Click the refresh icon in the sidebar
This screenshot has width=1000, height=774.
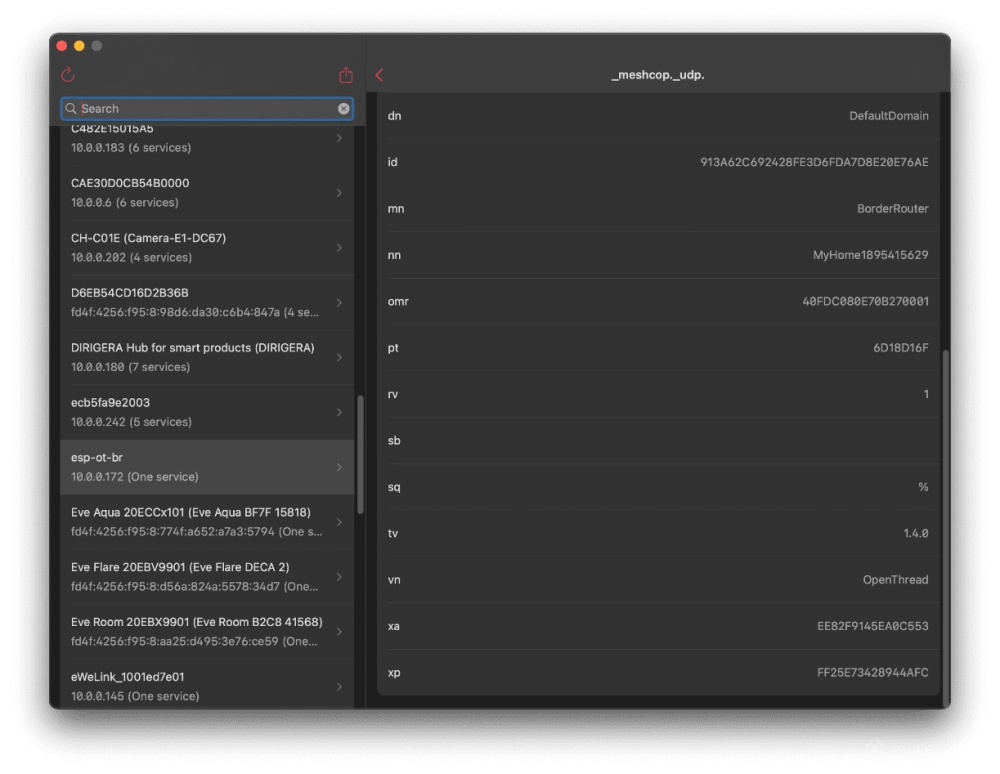pos(68,75)
